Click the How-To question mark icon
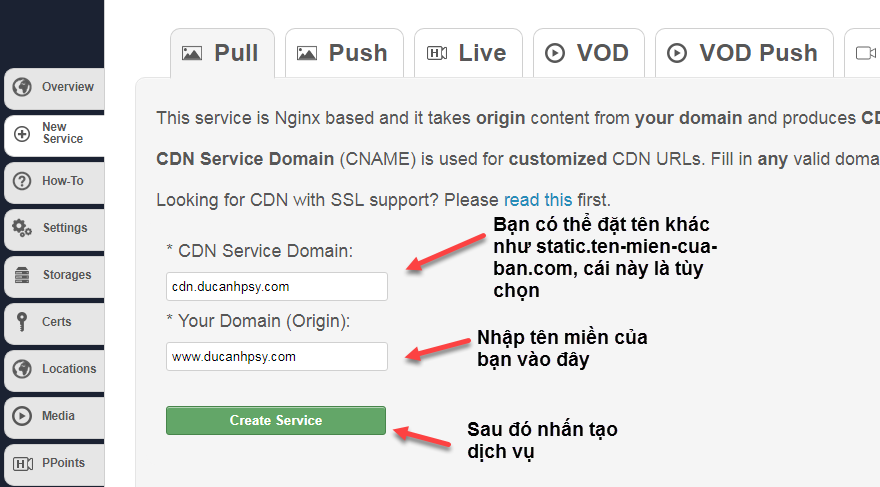The height and width of the screenshot is (487, 880). (22, 181)
